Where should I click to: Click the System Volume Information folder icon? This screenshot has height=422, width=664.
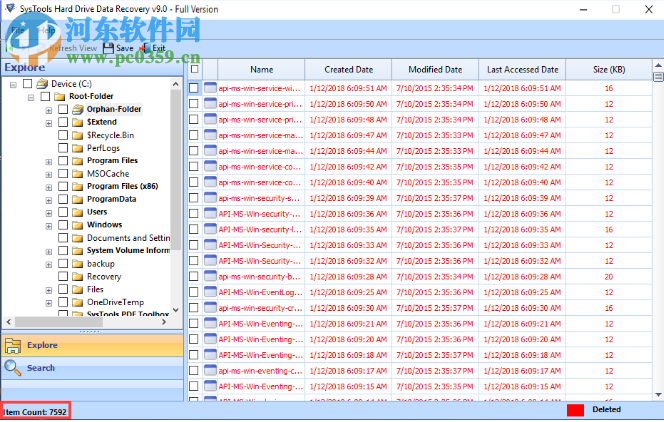tap(77, 251)
